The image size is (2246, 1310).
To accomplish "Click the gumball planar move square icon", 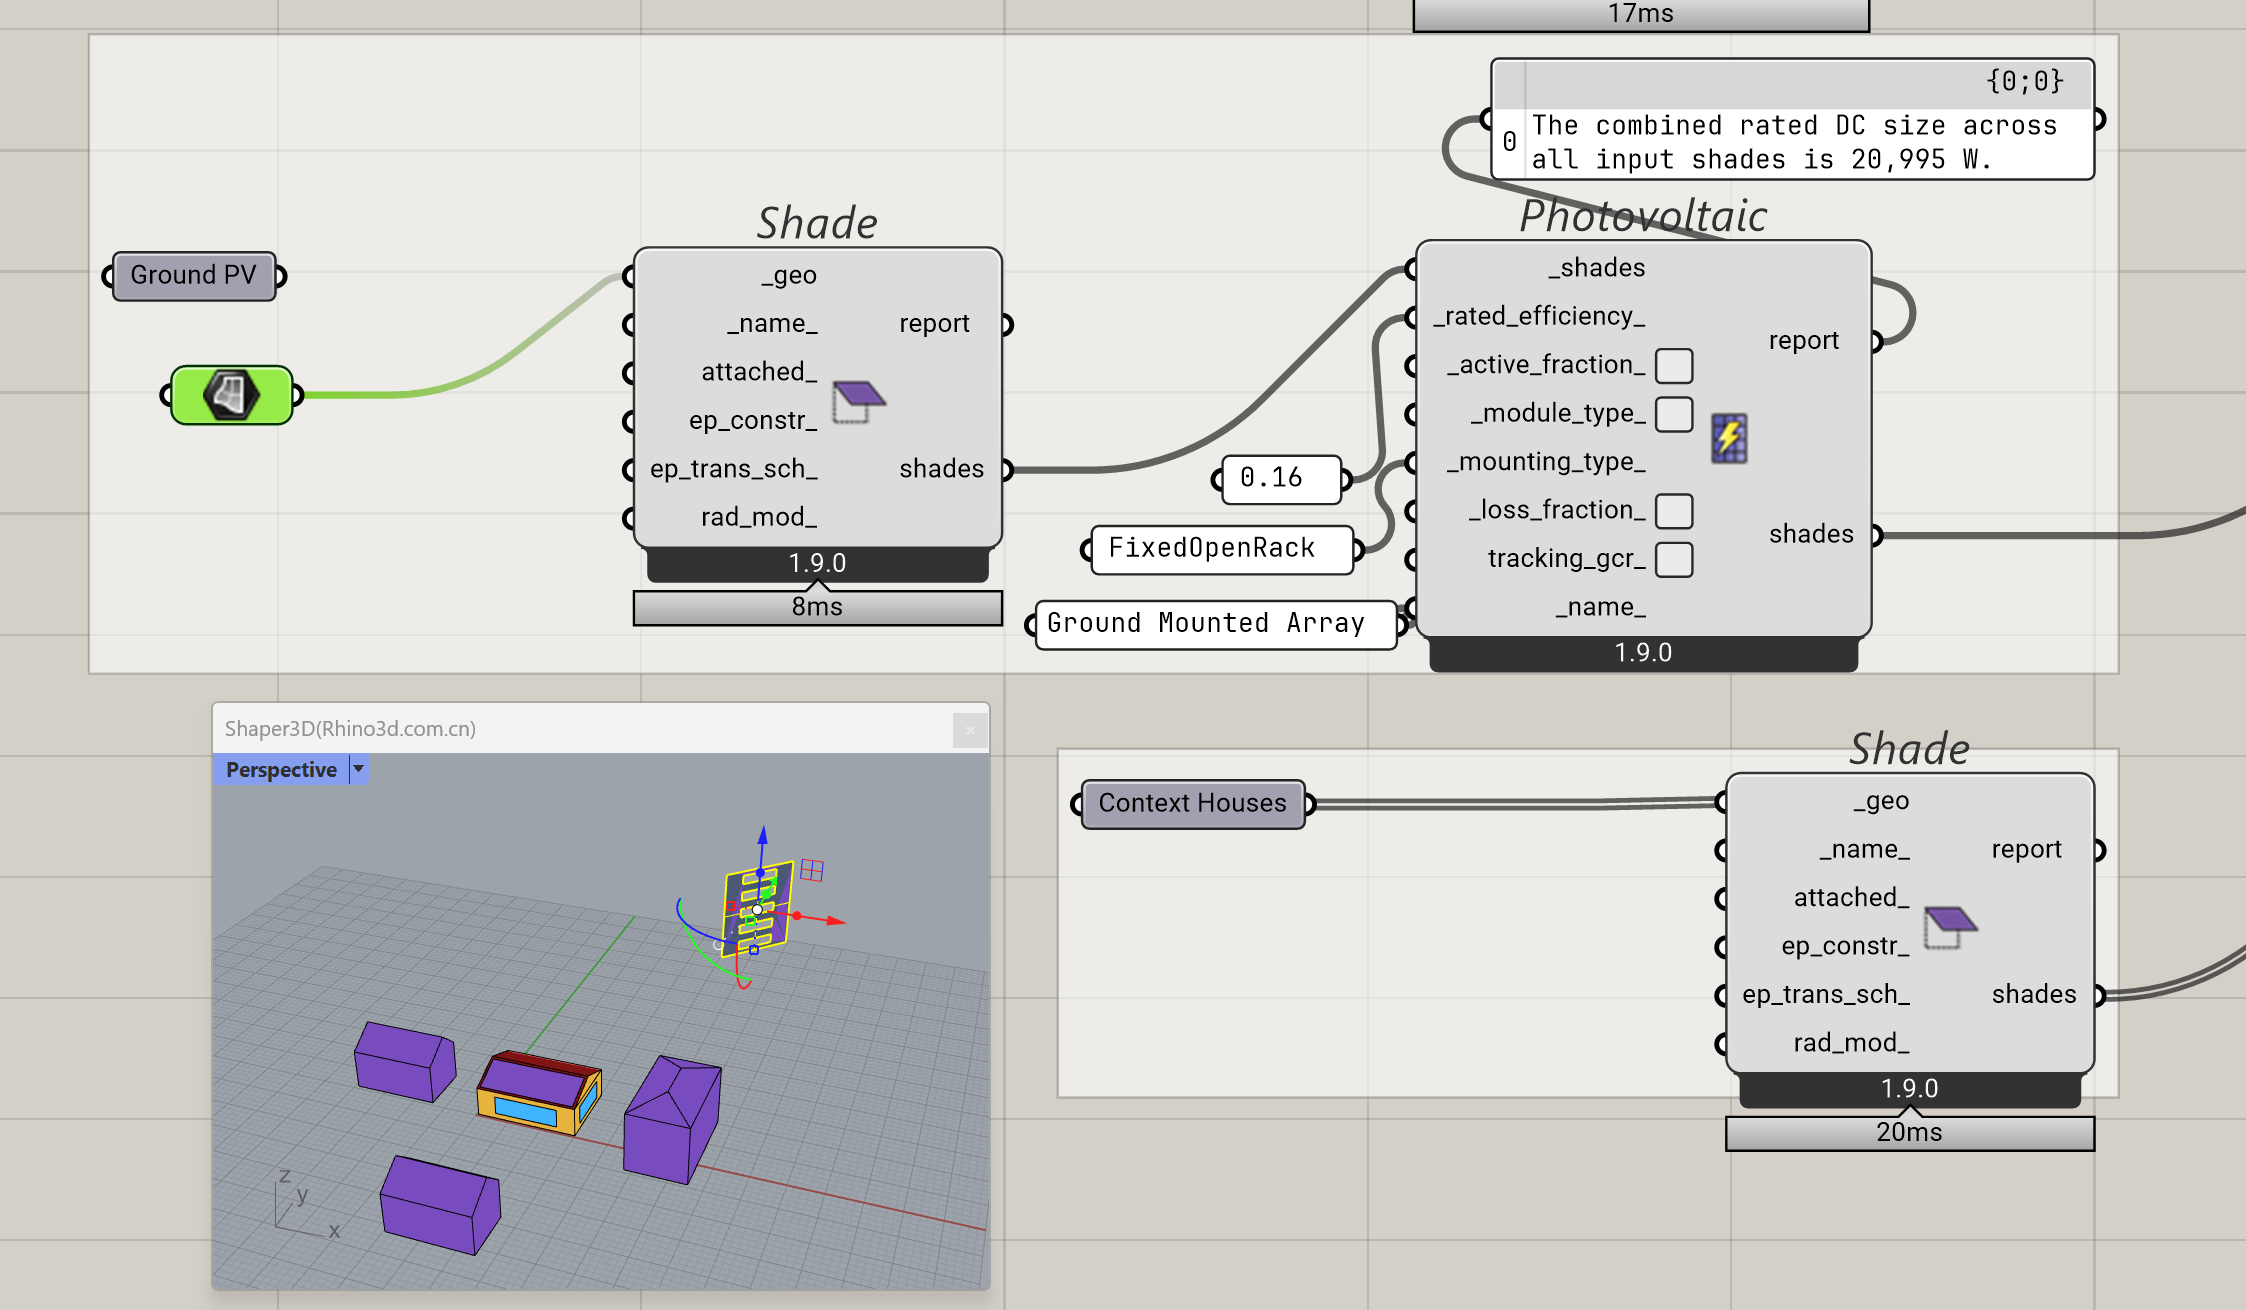I will (812, 870).
